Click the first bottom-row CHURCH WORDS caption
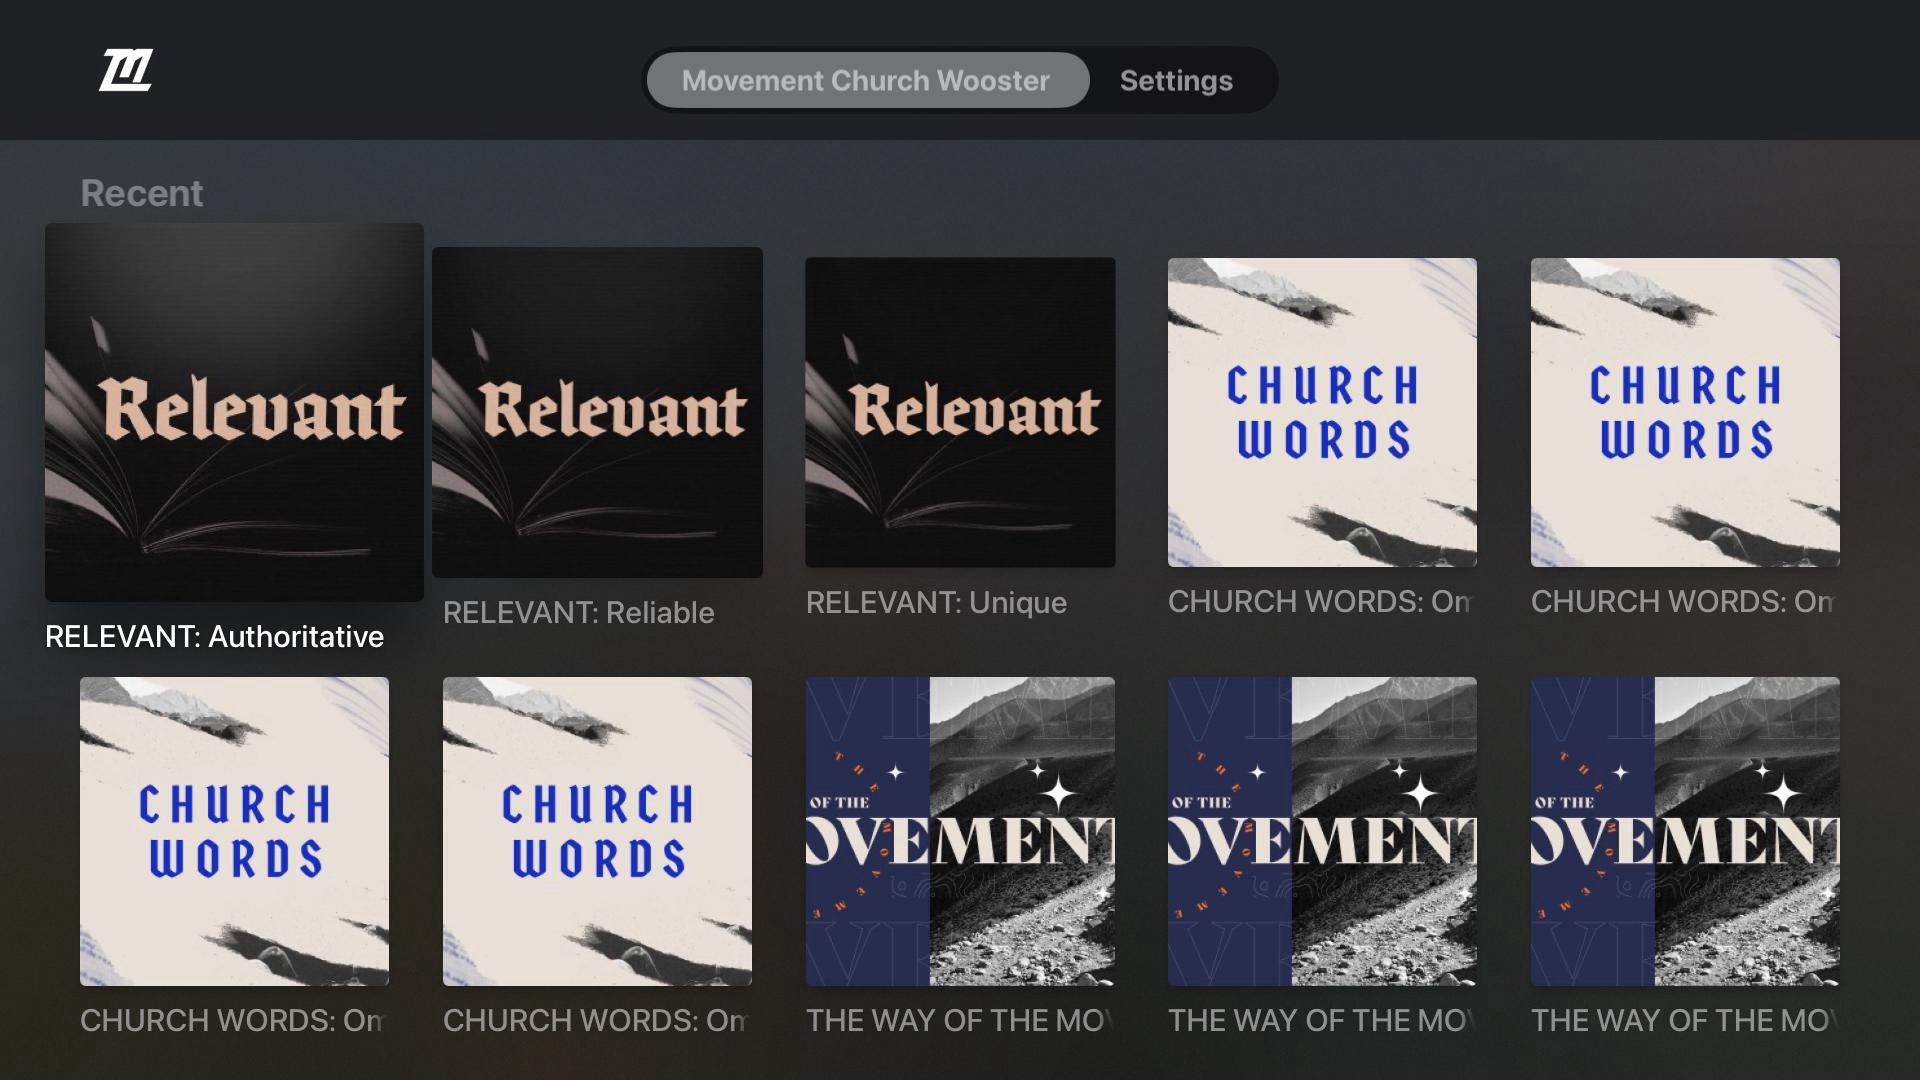 coord(231,1021)
